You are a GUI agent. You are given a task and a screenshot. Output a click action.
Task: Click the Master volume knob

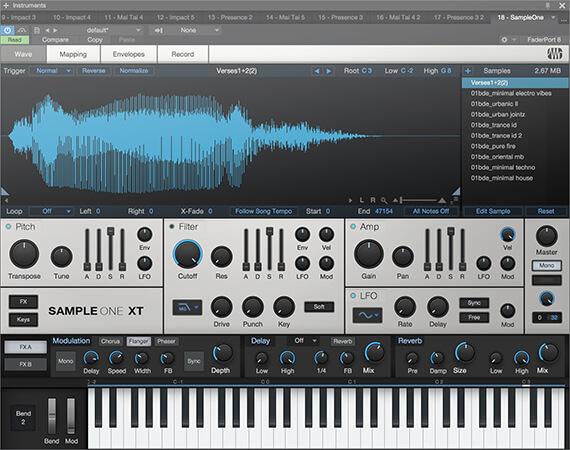click(546, 236)
